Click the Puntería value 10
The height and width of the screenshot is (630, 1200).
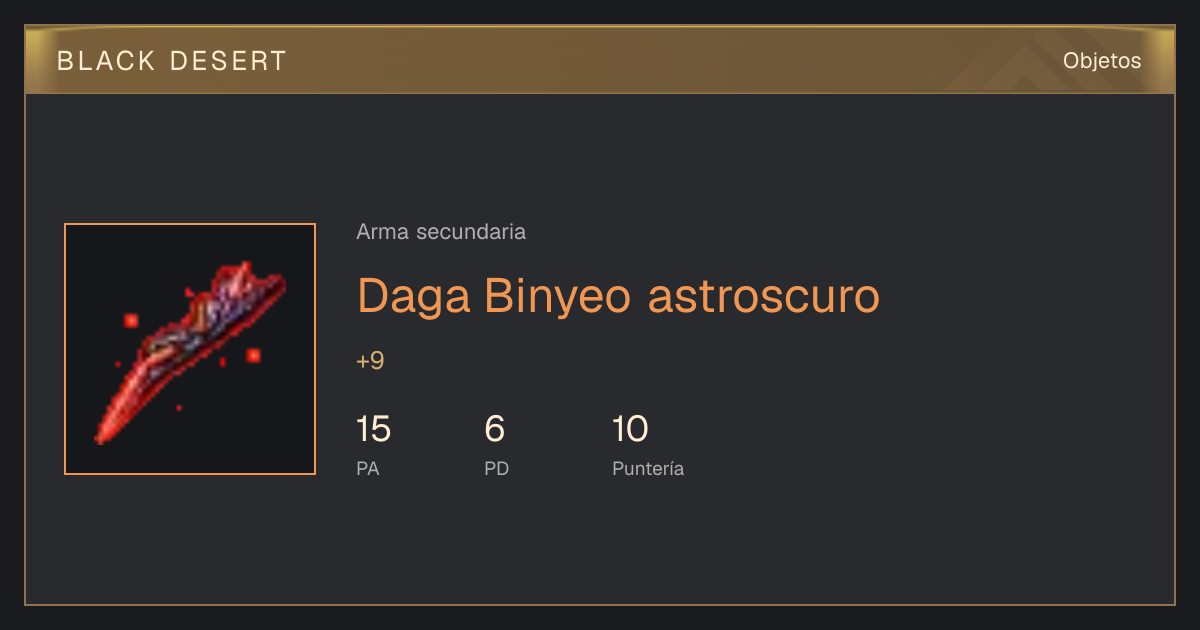click(630, 429)
